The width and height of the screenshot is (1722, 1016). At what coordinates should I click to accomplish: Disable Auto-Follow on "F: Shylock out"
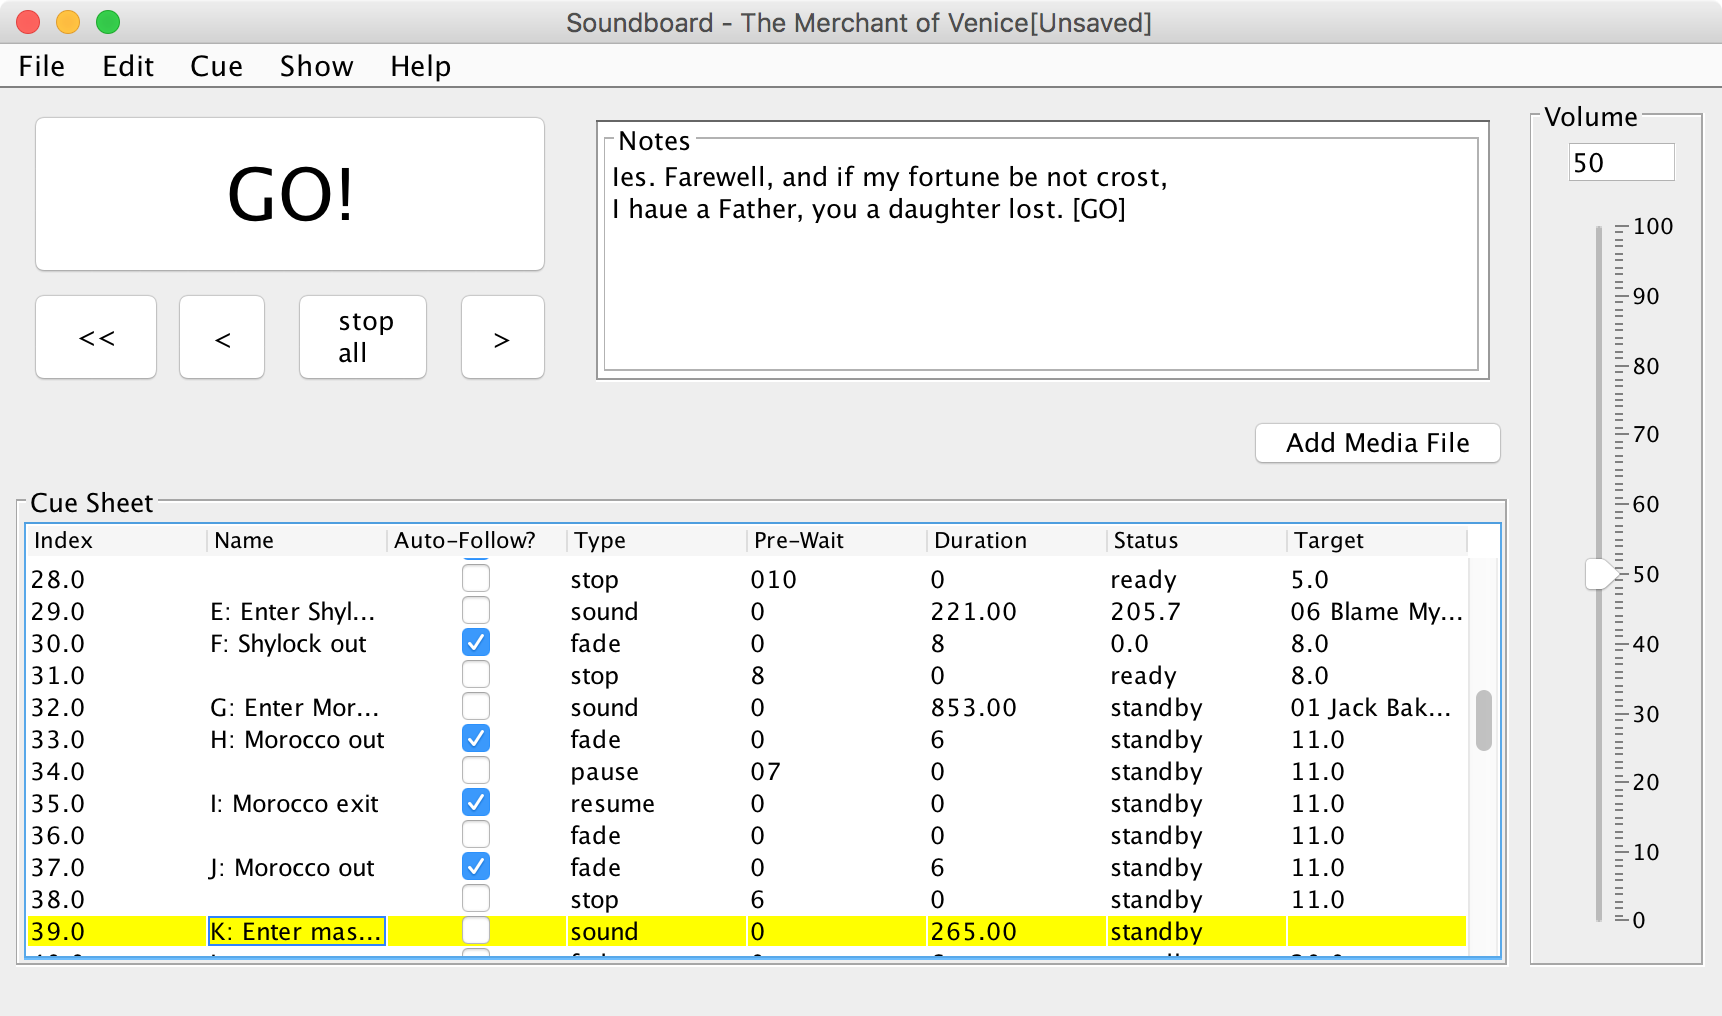coord(476,642)
